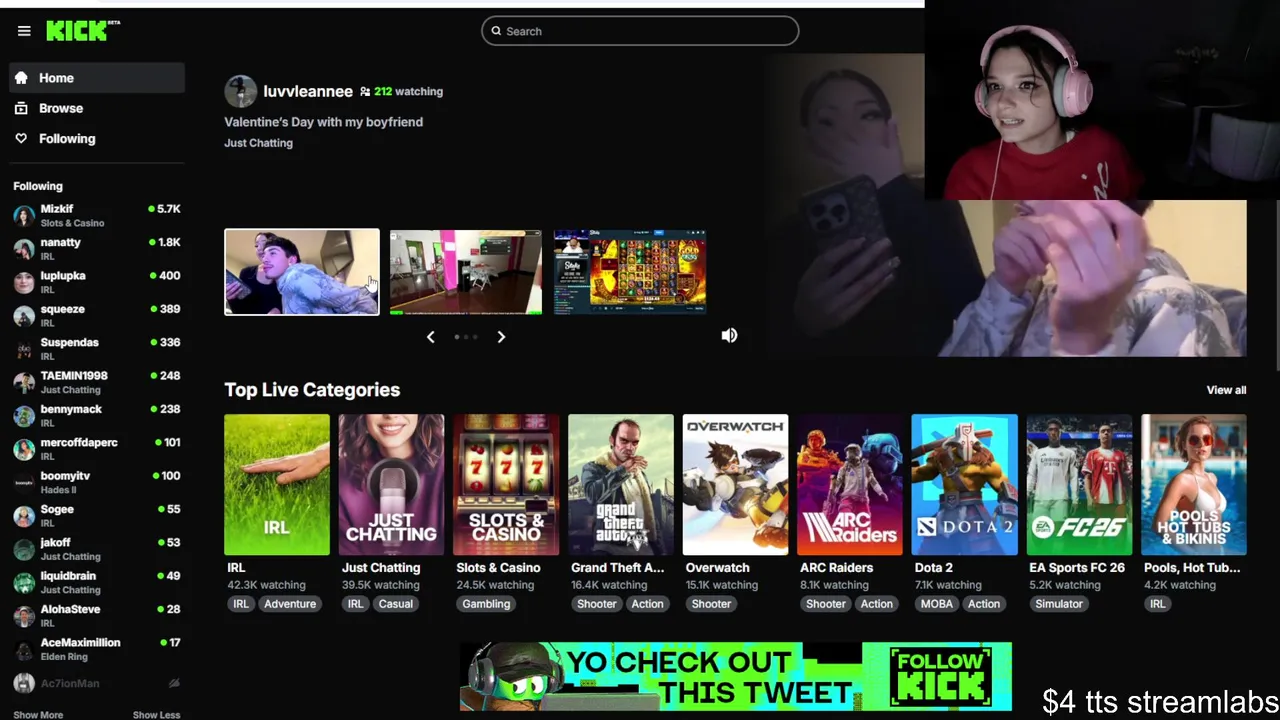Open the luvvleannee channel name link
Image resolution: width=1280 pixels, height=720 pixels.
point(307,91)
